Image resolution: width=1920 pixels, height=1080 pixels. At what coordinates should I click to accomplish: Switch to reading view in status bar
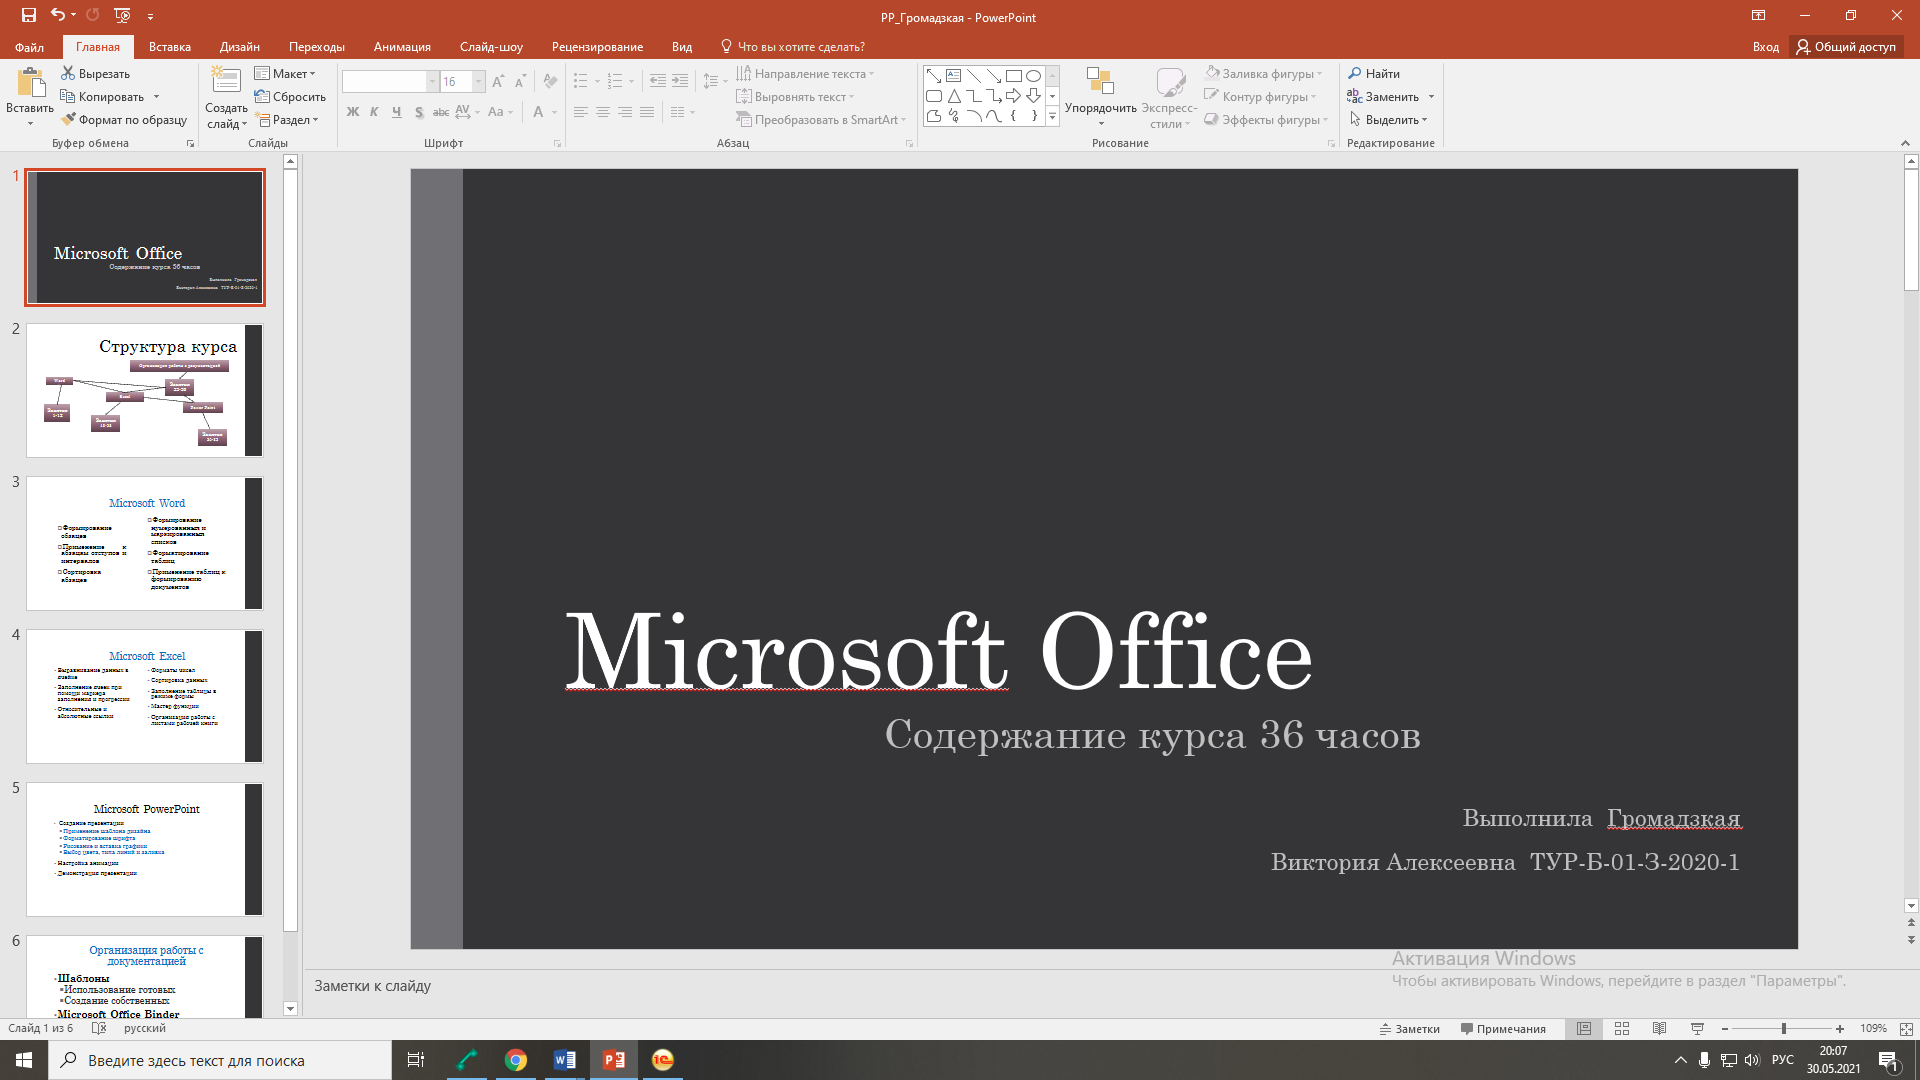[1659, 1028]
